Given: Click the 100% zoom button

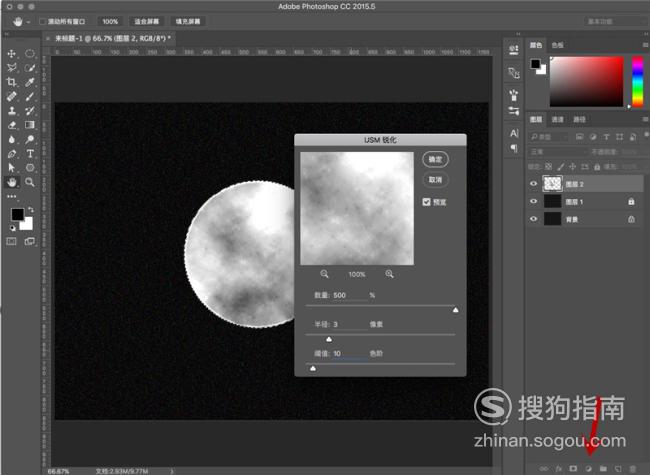Looking at the screenshot, I should (110, 22).
